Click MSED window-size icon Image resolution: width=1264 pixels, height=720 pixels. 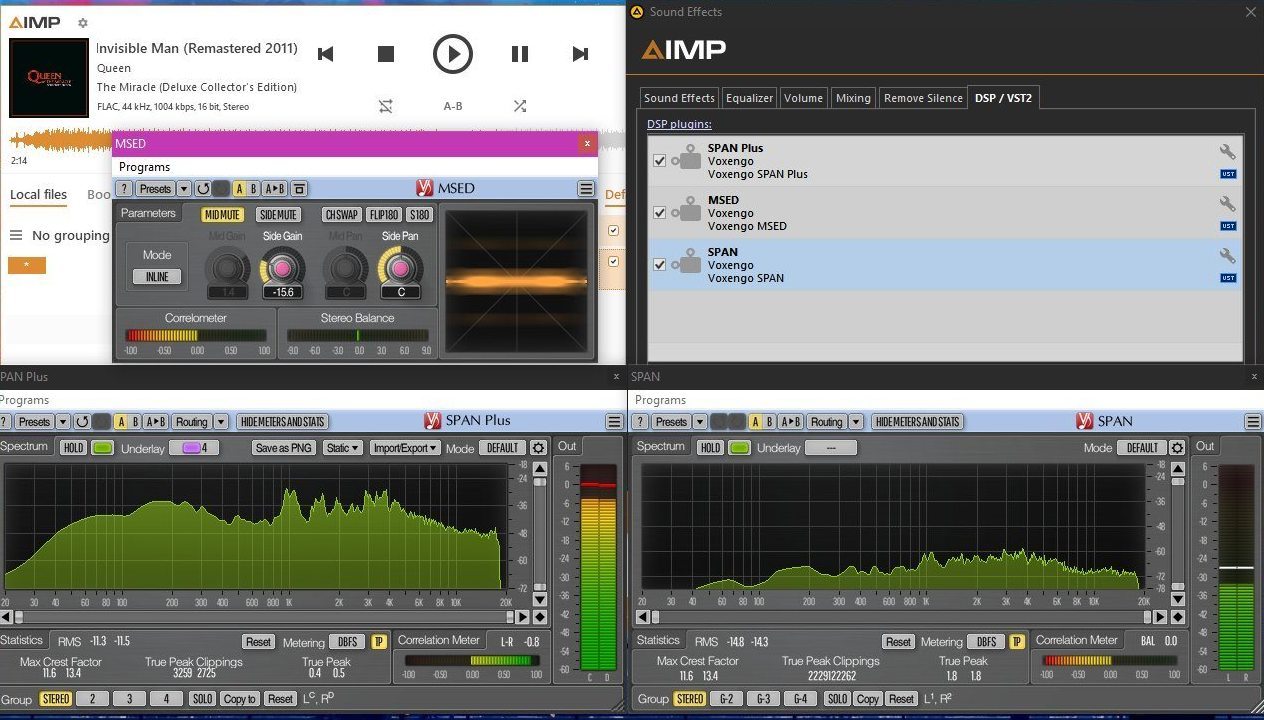point(298,189)
